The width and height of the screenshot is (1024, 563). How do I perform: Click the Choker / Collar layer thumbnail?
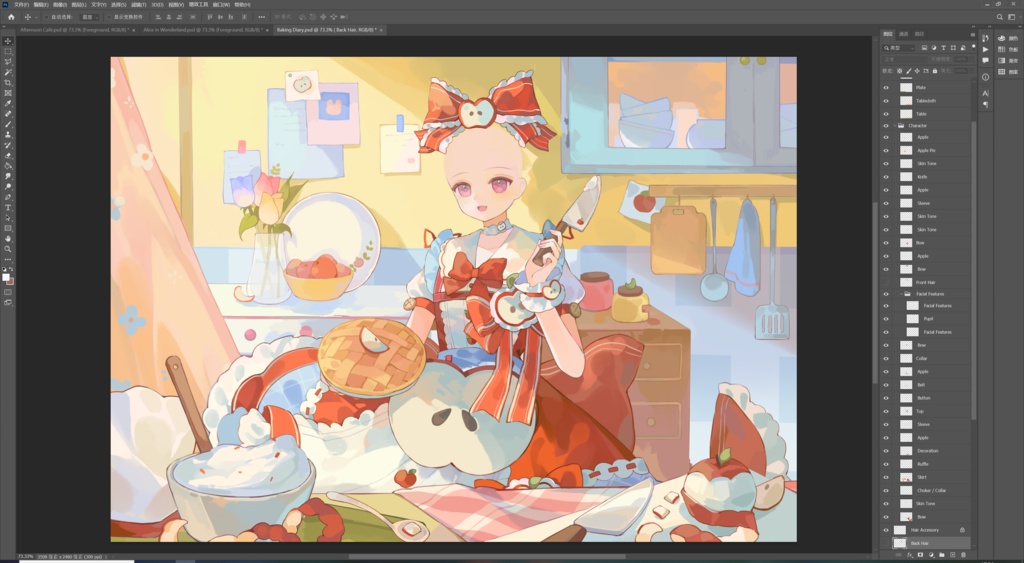906,491
